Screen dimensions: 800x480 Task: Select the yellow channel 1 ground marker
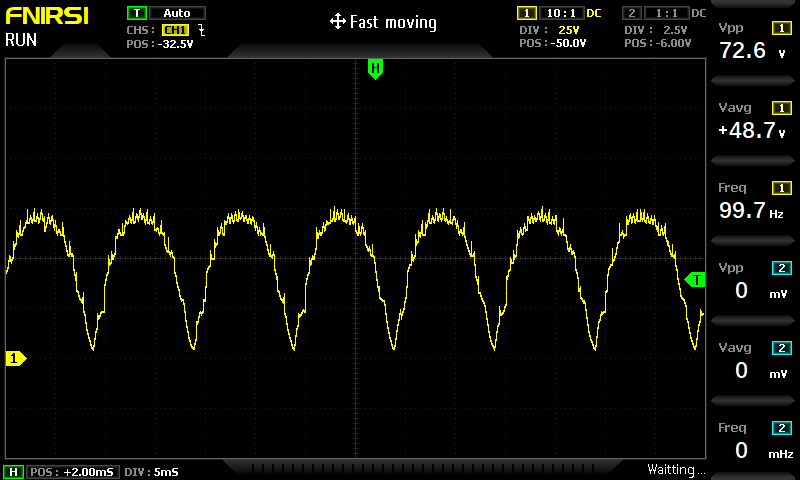[x=16, y=359]
